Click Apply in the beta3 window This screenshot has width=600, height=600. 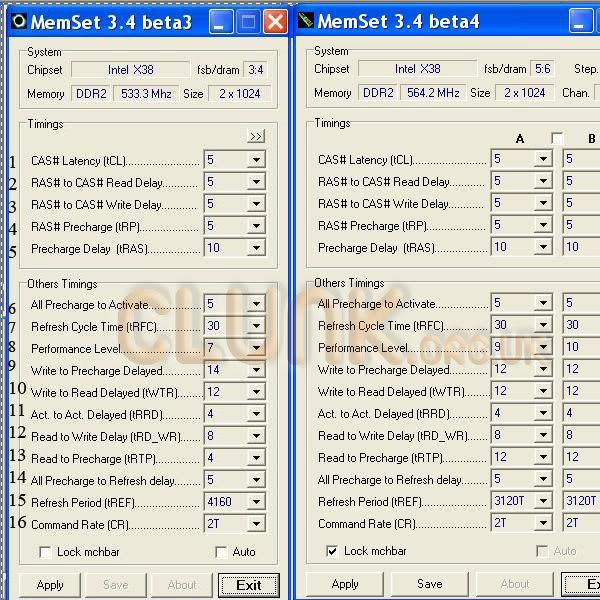point(50,585)
